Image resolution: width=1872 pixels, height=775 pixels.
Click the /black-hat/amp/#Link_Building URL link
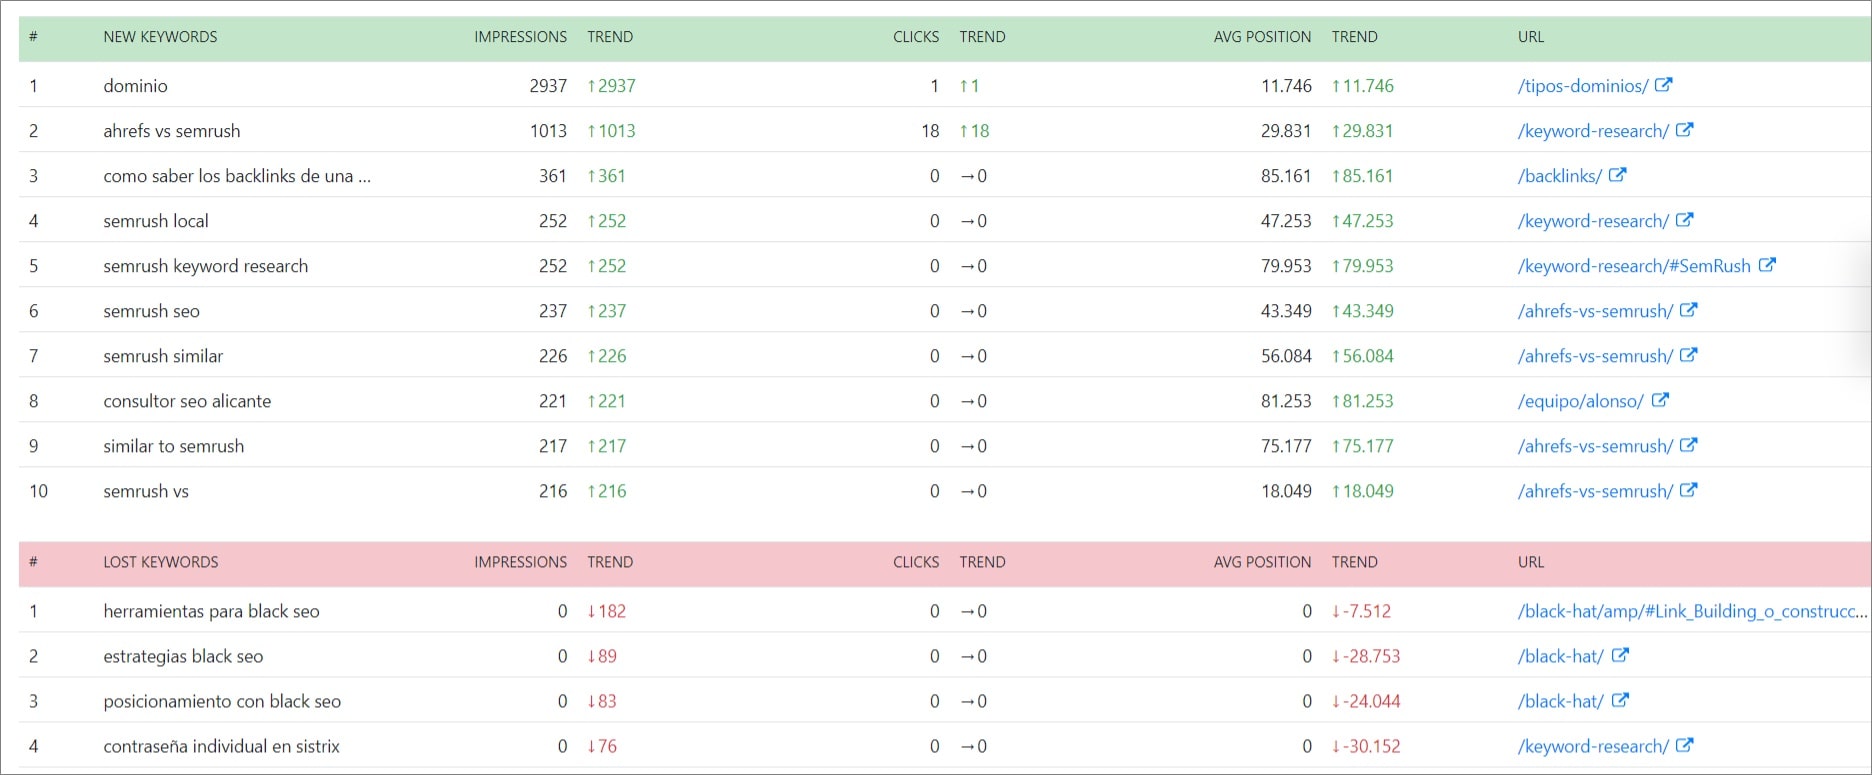(1691, 611)
